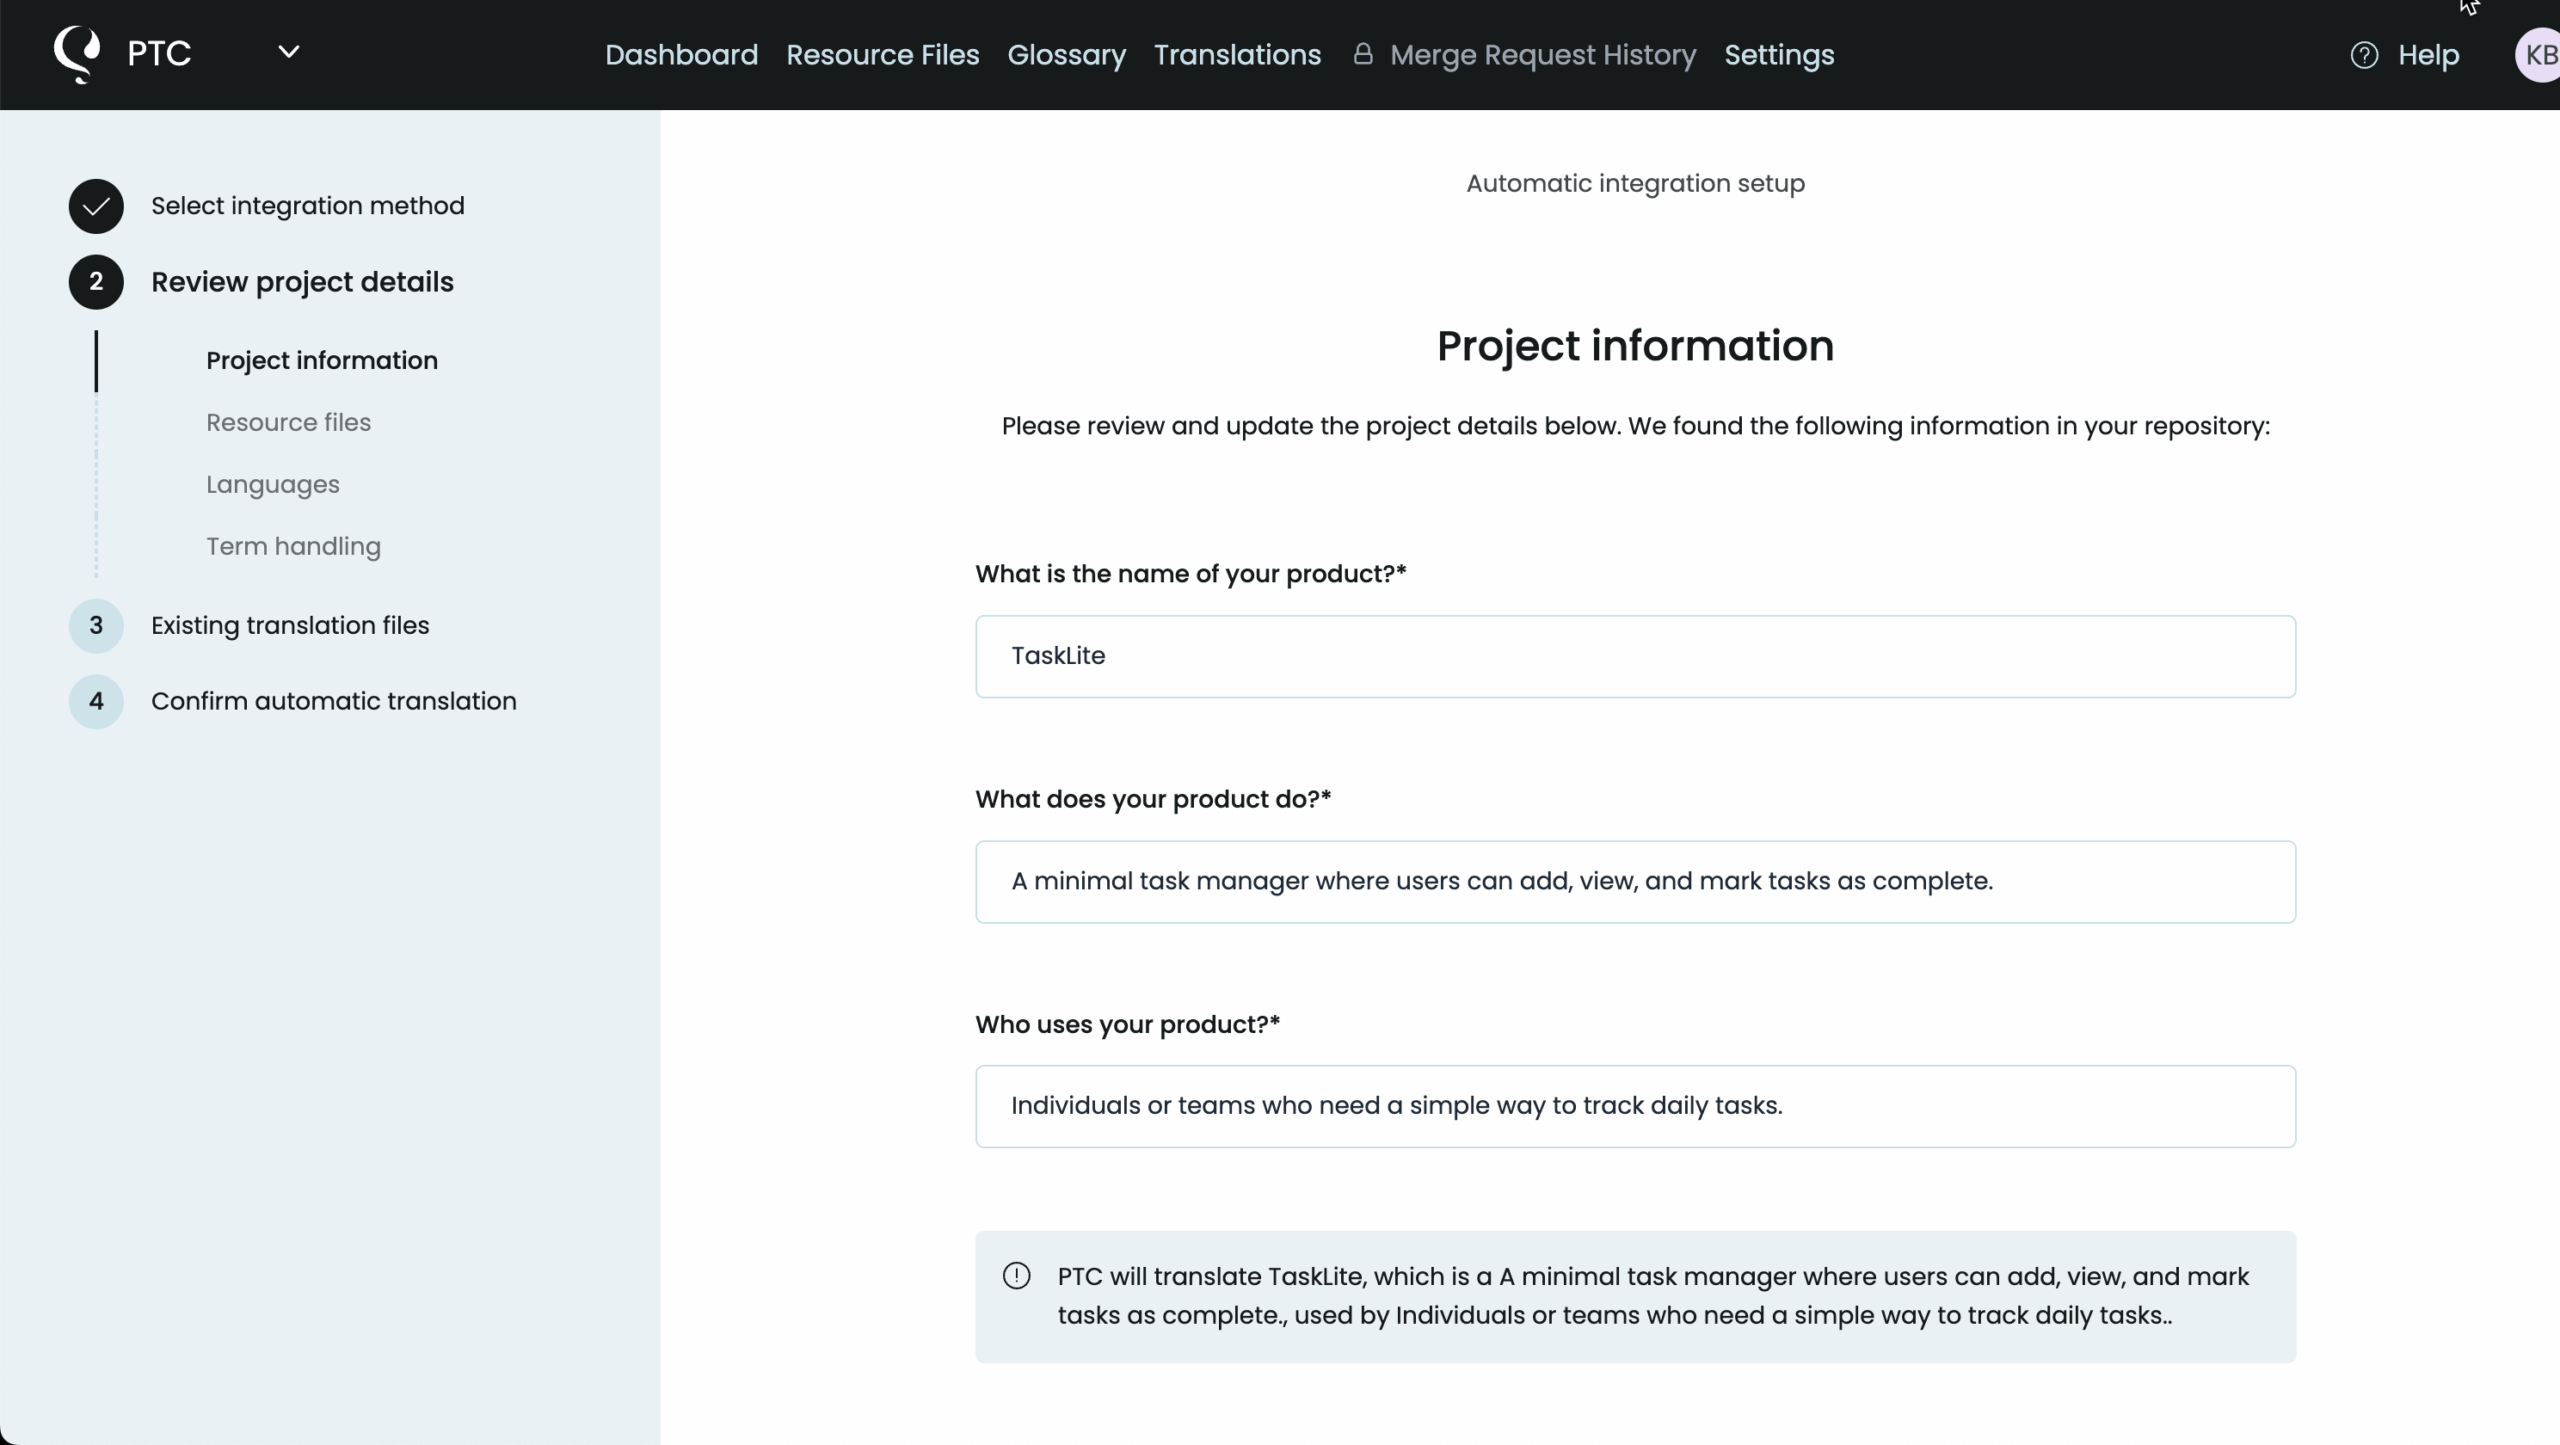Viewport: 2560px width, 1445px height.
Task: Navigate to Translations
Action: [x=1237, y=55]
